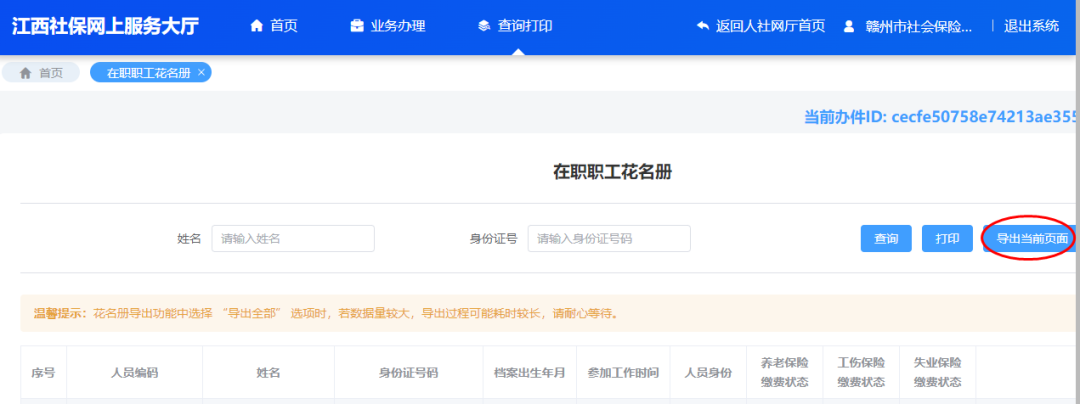Viewport: 1080px width, 404px height.
Task: Click the 档案出生年月 column header
Action: (530, 372)
